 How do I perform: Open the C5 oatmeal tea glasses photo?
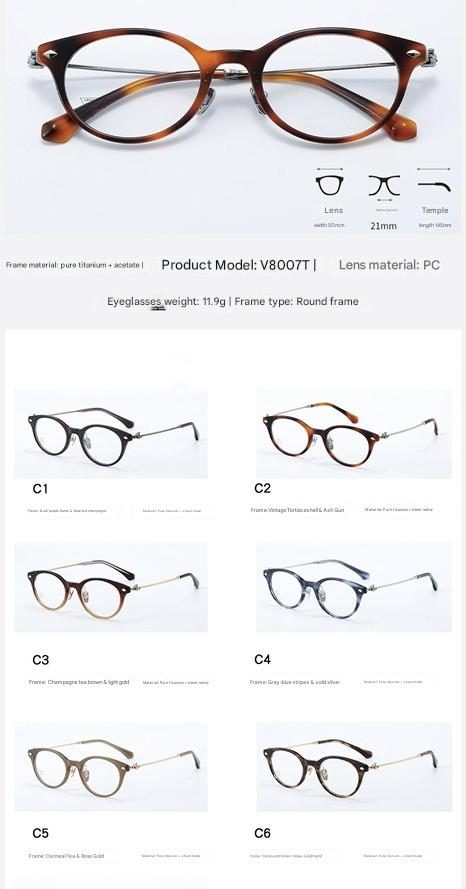(x=111, y=766)
